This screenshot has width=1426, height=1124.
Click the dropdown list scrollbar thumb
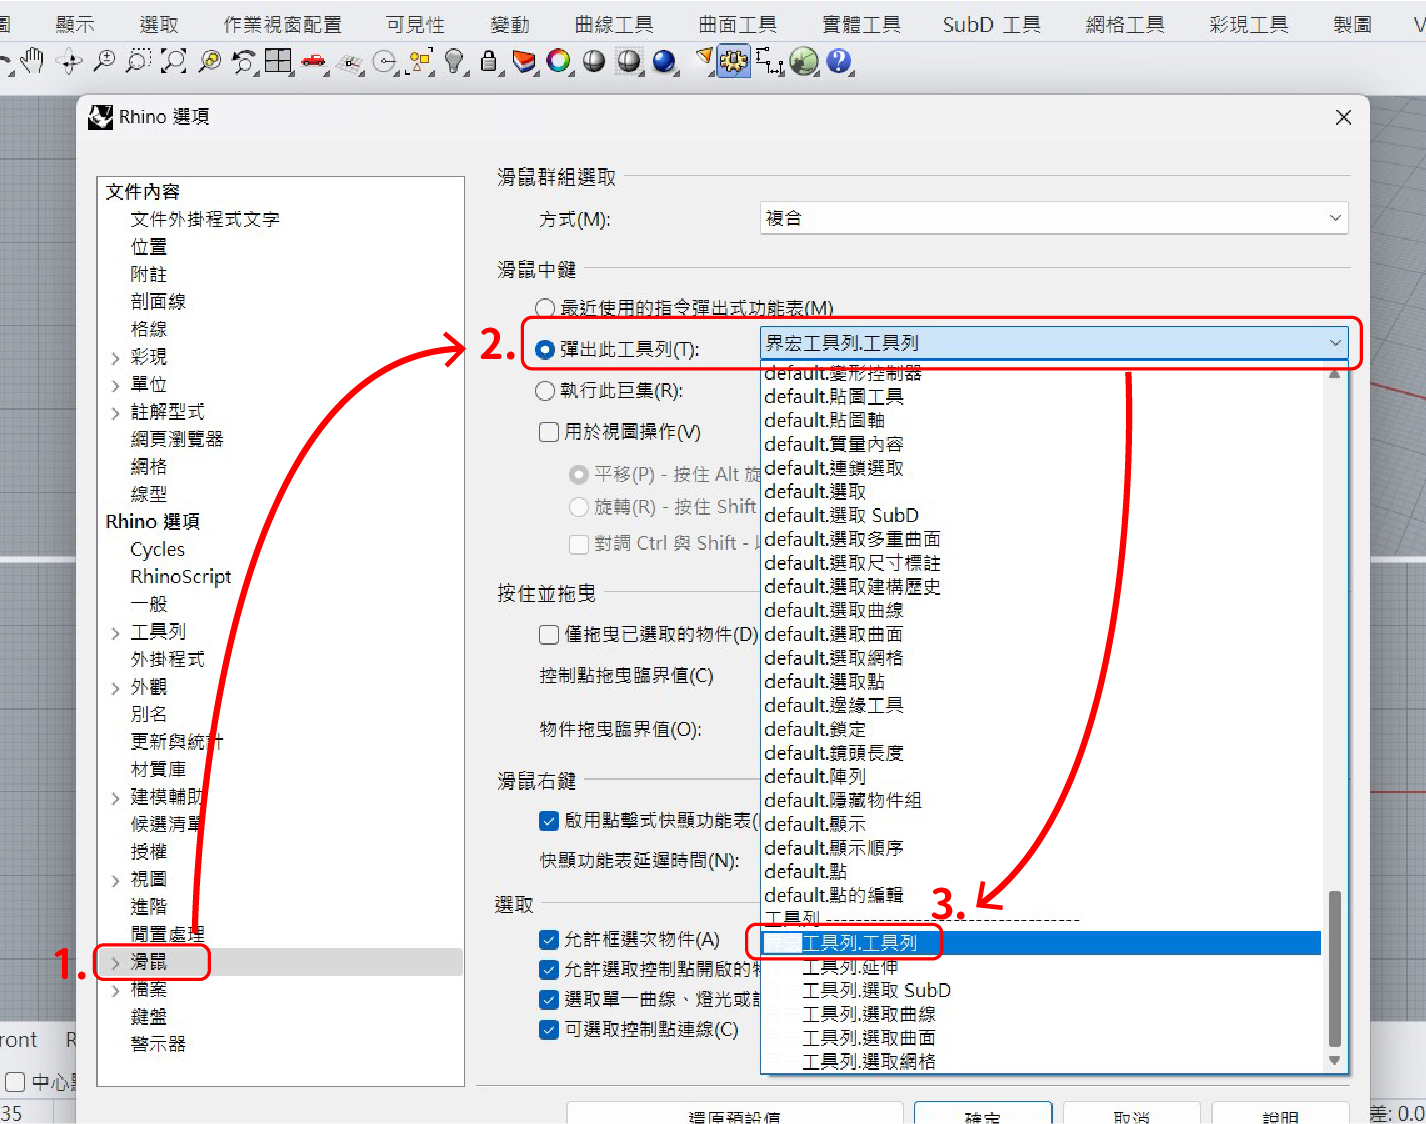(1334, 967)
